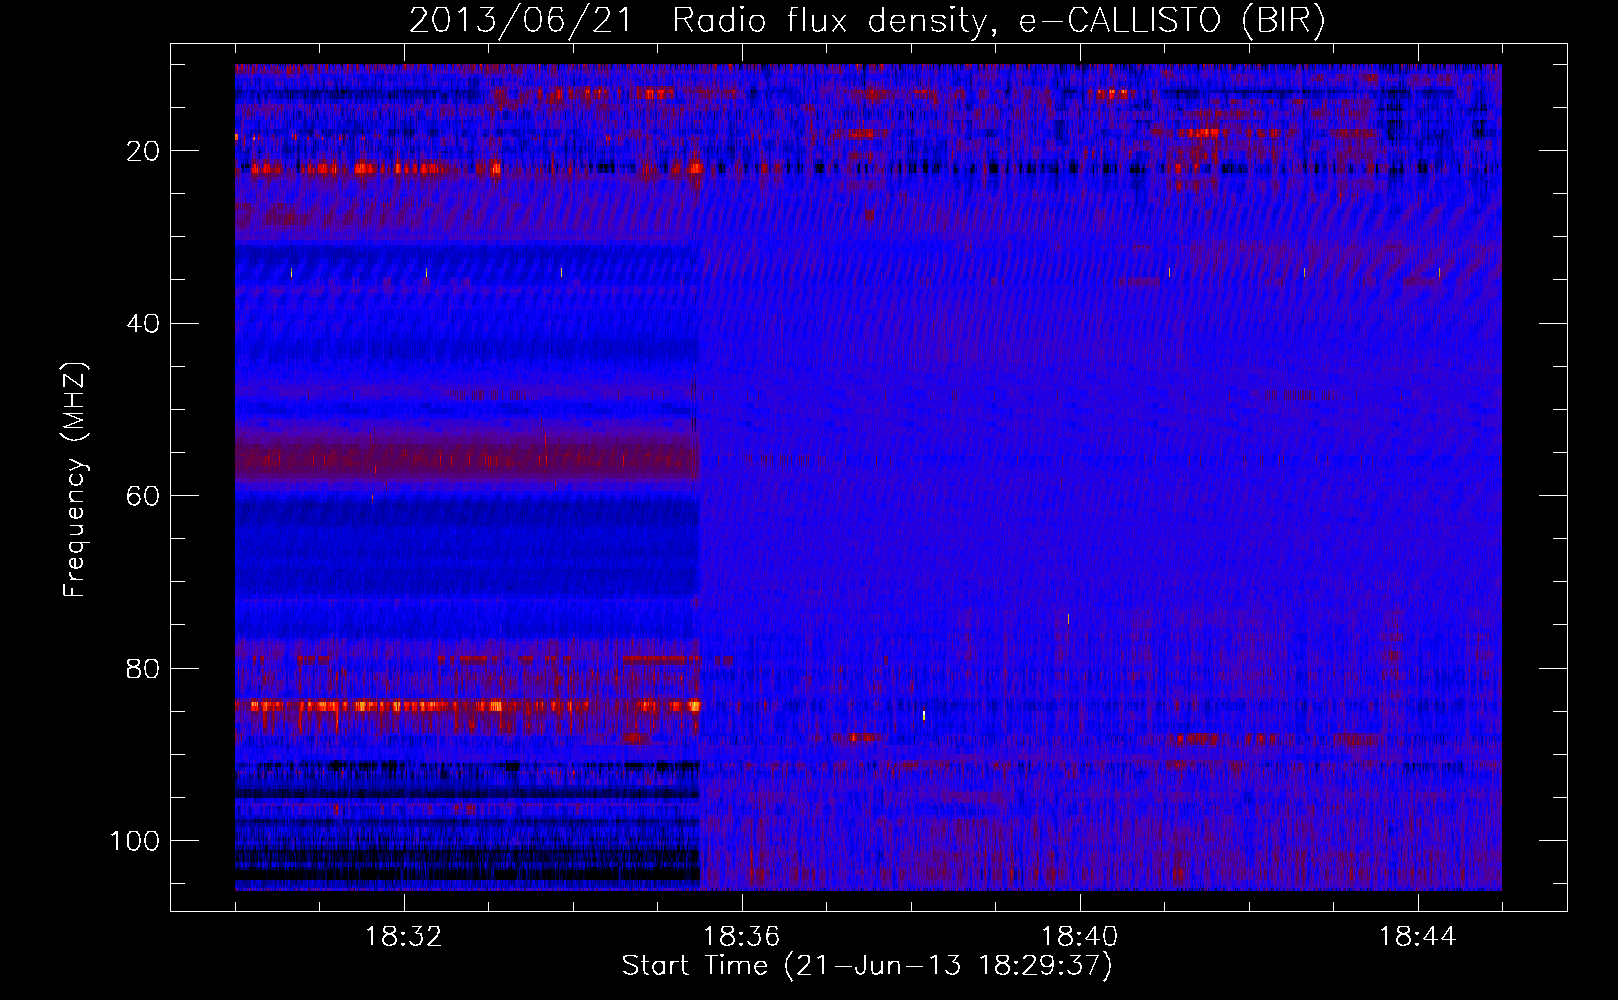Click the 'Start Time (21-Jun-13 18:29:37)' axis label
This screenshot has width=1618, height=1000.
pos(867,966)
